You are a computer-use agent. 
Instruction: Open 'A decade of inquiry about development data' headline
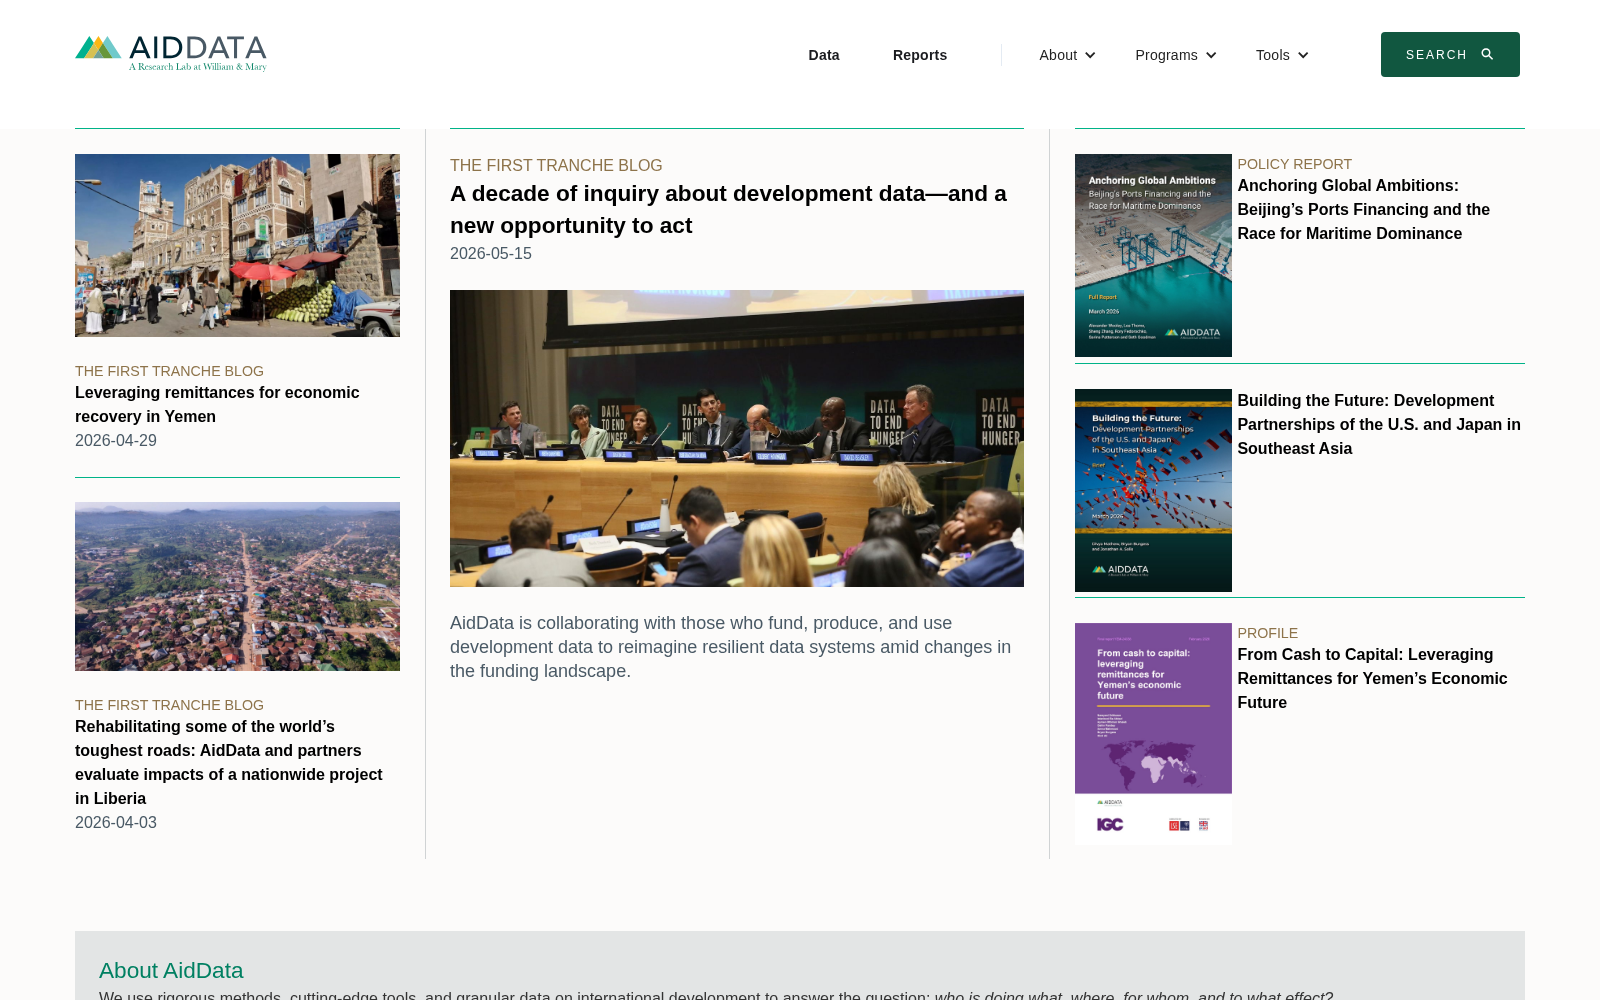coord(728,209)
